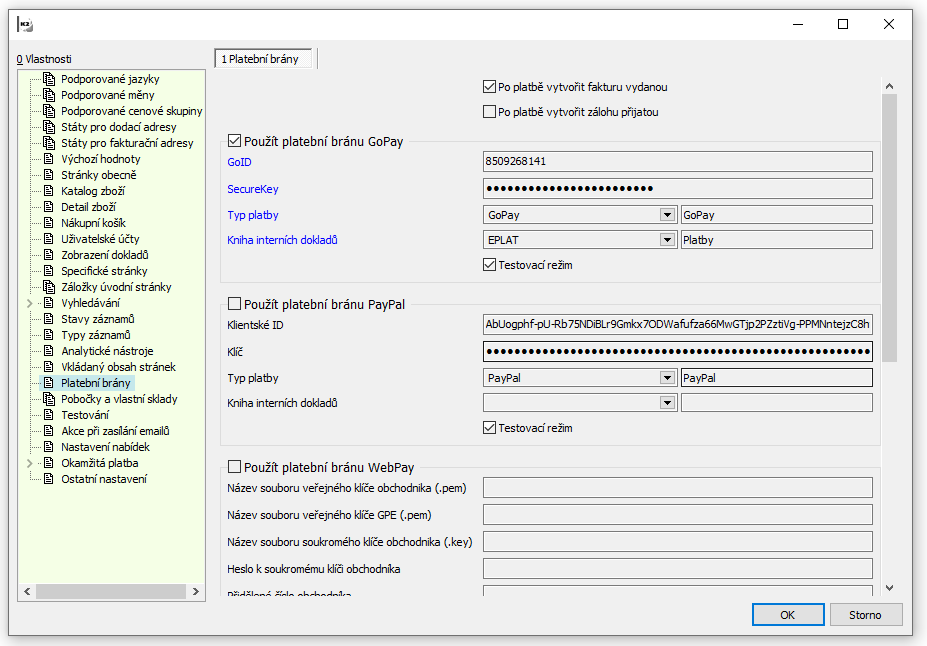The image size is (927, 646).
Task: Select Okamžitá platba in the tree
Action: click(x=100, y=463)
